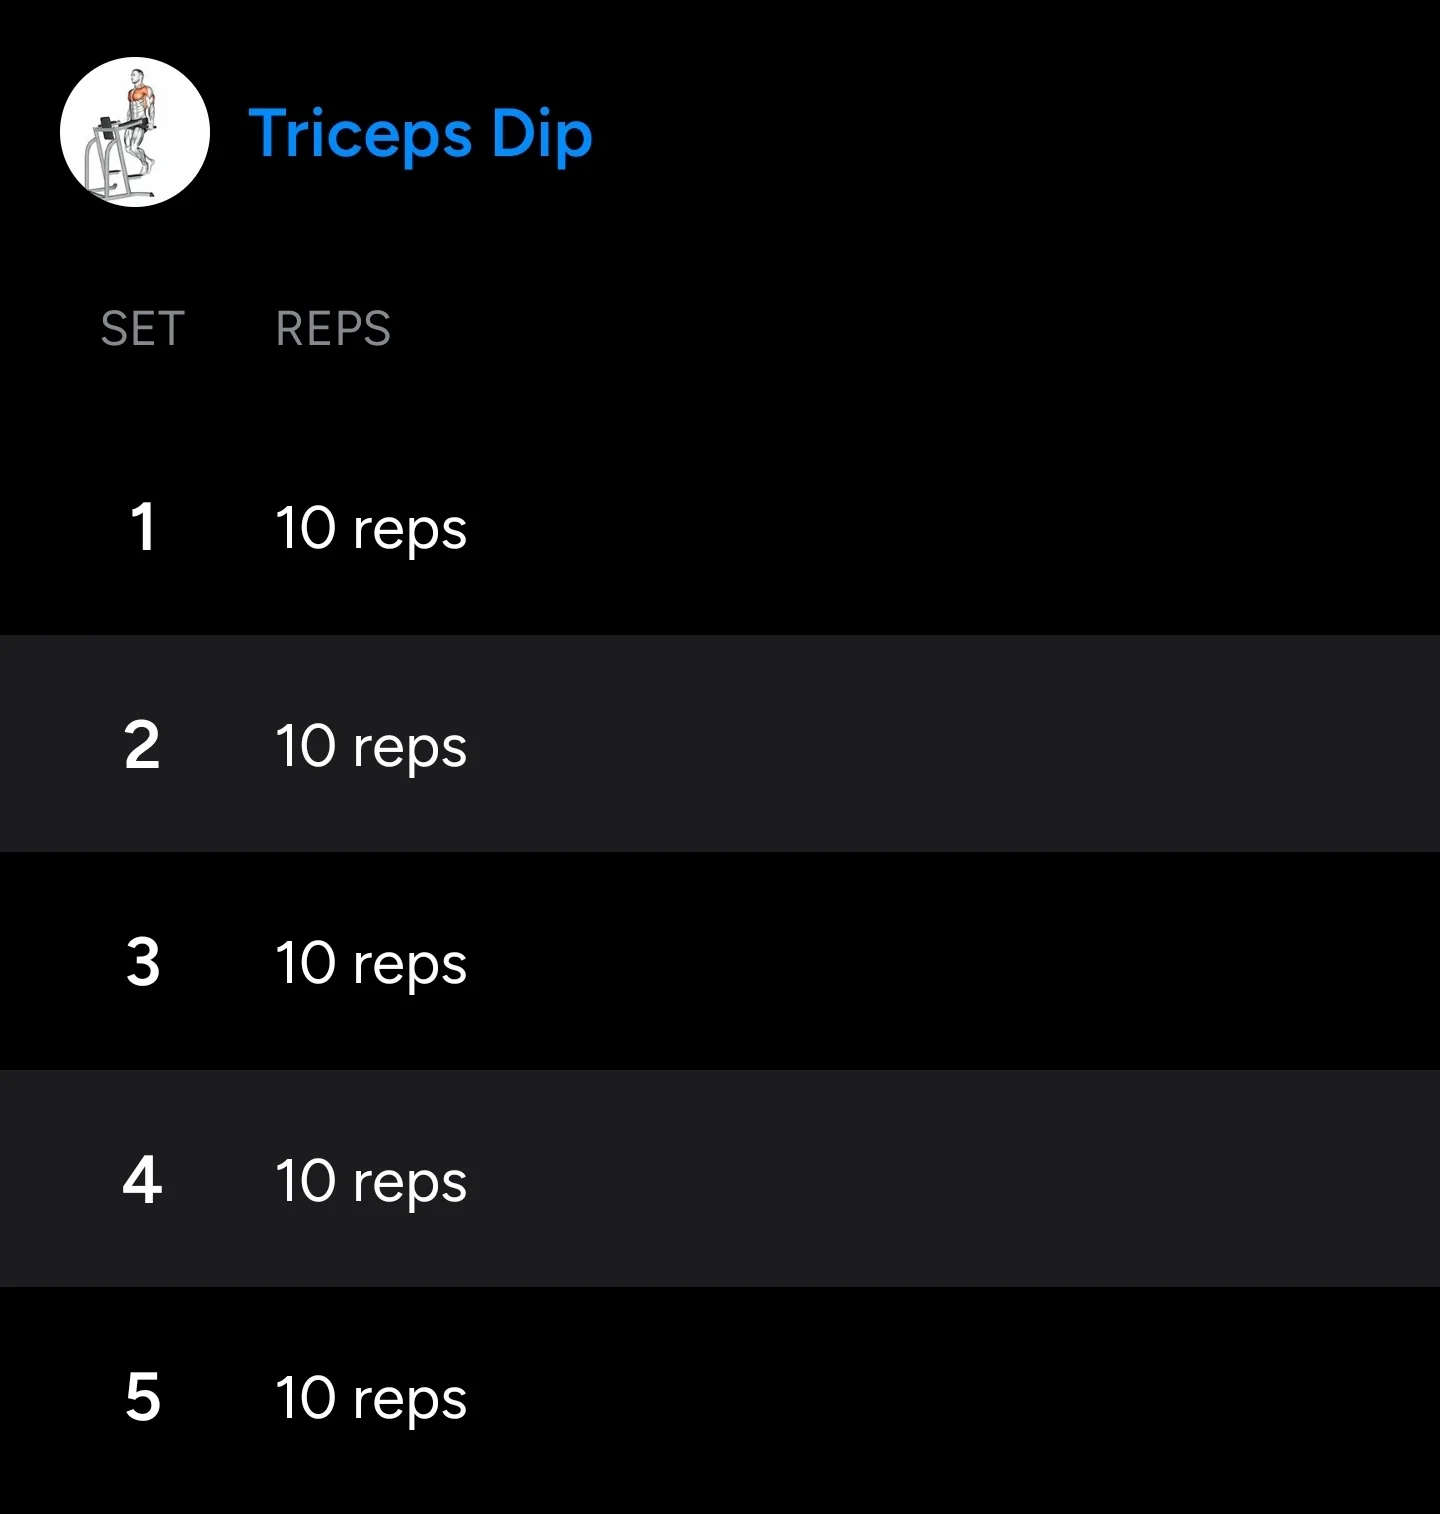Edit 10 reps in set 2
Image resolution: width=1440 pixels, height=1514 pixels.
pyautogui.click(x=371, y=747)
